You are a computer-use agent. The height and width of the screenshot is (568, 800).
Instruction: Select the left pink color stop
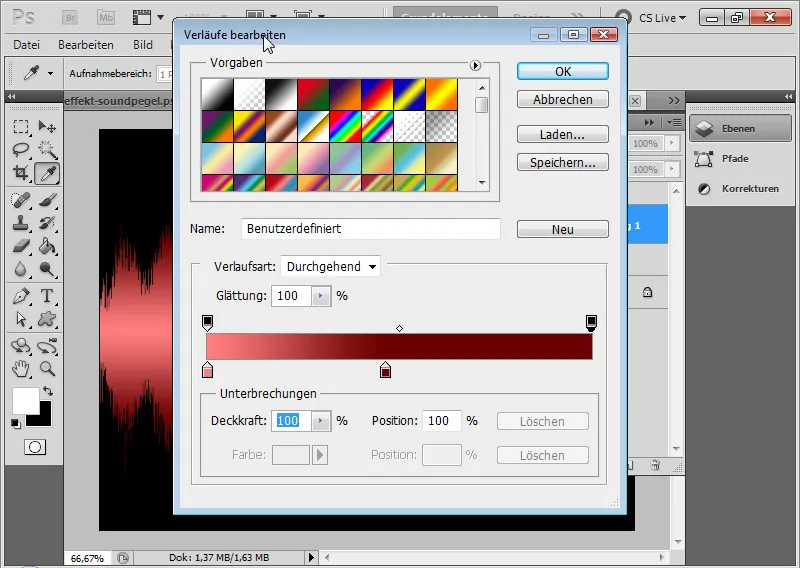(x=207, y=370)
